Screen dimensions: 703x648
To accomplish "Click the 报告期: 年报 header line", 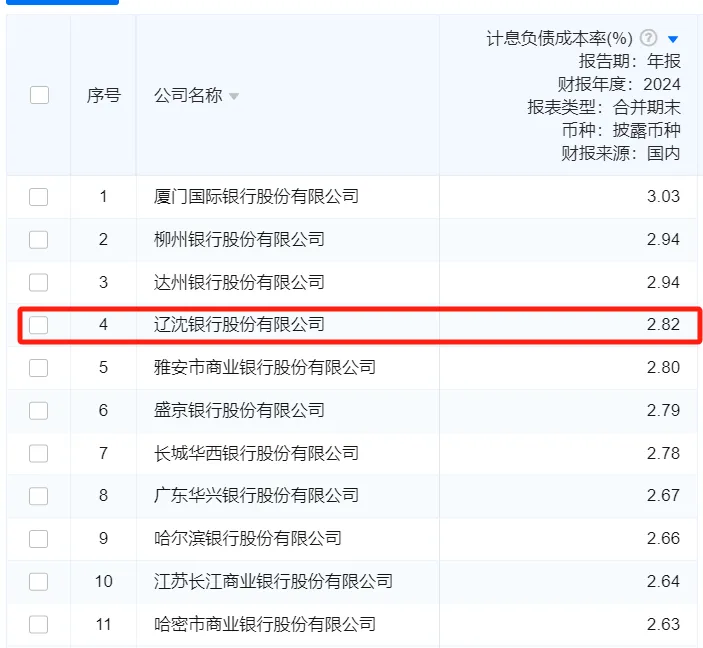I will point(630,61).
